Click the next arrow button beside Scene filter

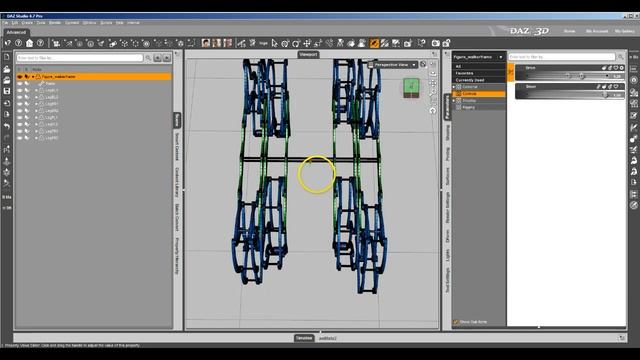click(167, 58)
